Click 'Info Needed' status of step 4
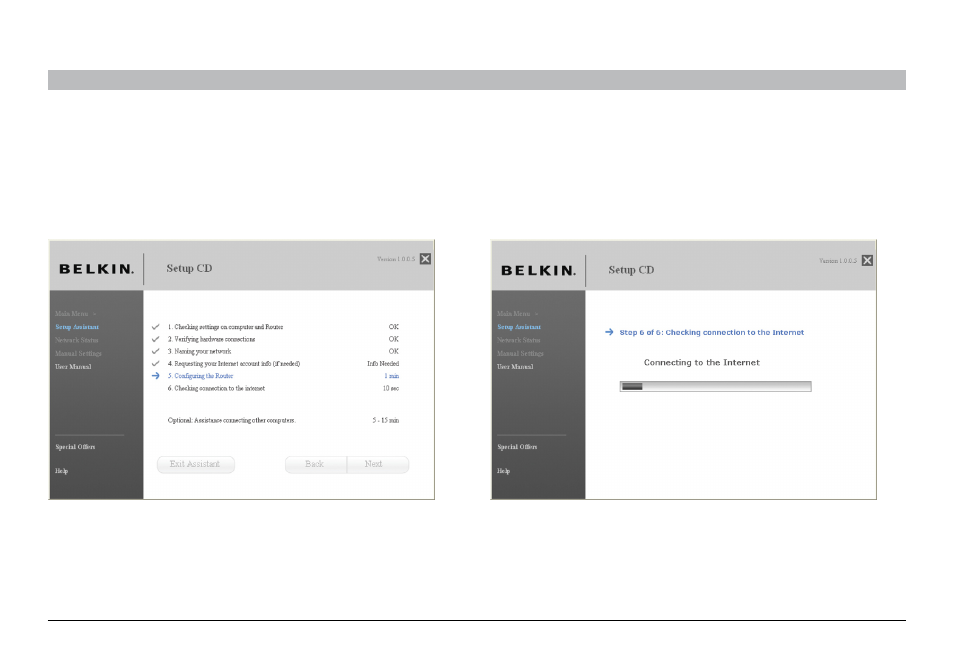 click(x=383, y=364)
